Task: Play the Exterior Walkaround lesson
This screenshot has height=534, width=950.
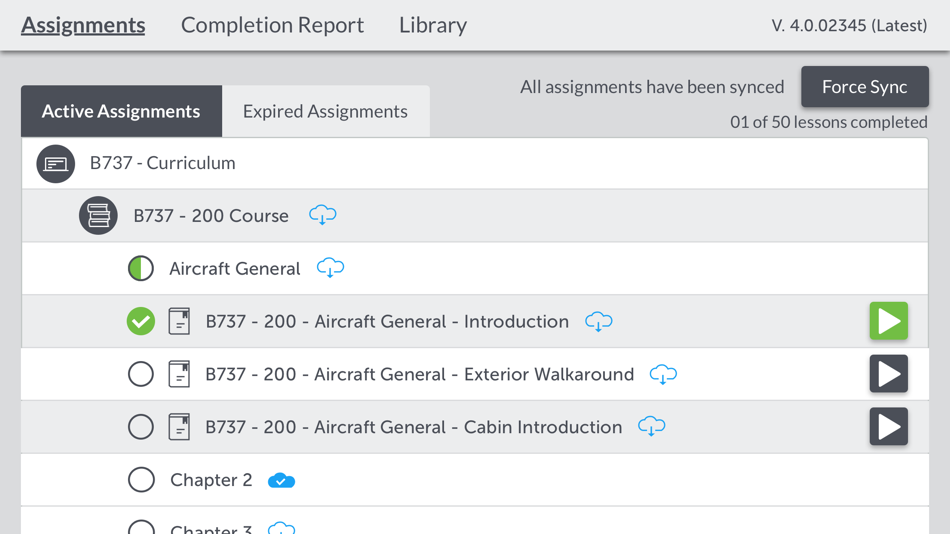Action: [x=888, y=374]
